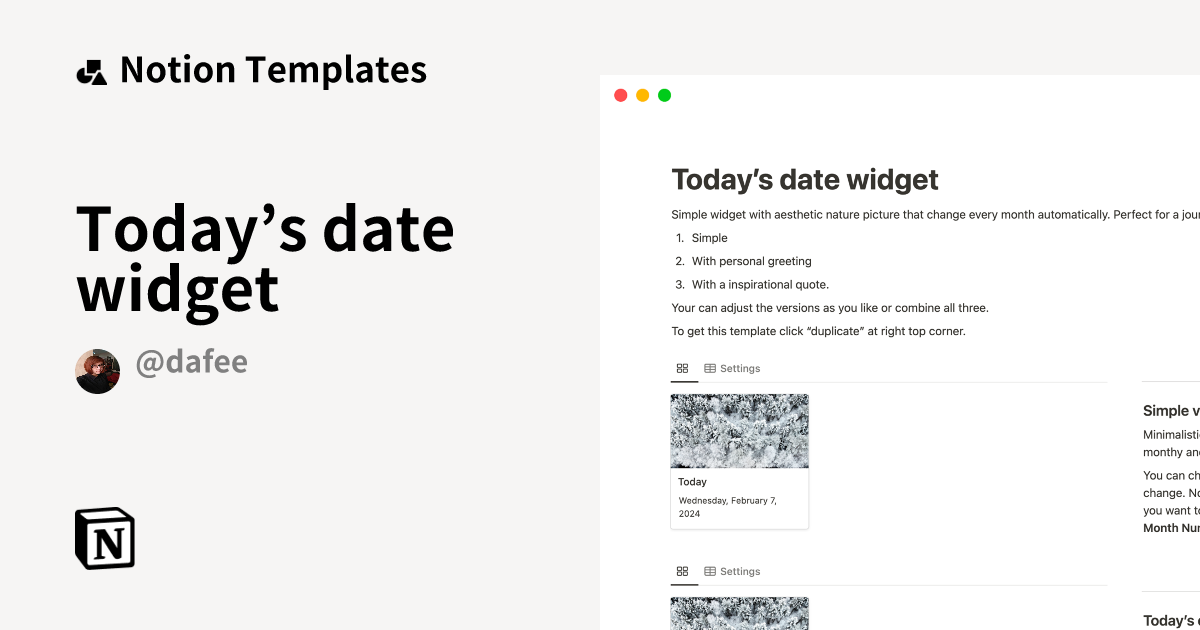Viewport: 1200px width, 630px height.
Task: Select the gallery view grid icon above Today card
Action: [x=683, y=367]
